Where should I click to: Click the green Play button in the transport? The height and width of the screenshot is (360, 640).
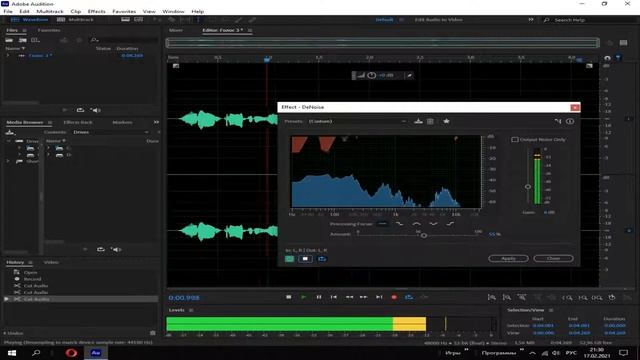pos(303,297)
